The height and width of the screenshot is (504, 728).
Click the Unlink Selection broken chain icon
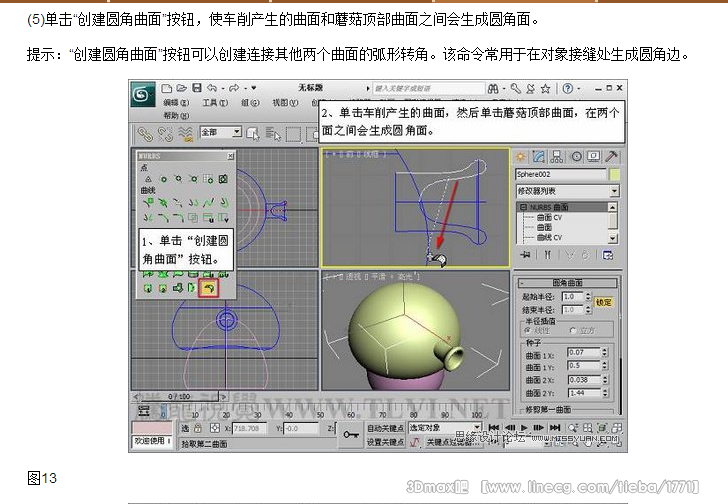click(x=165, y=134)
